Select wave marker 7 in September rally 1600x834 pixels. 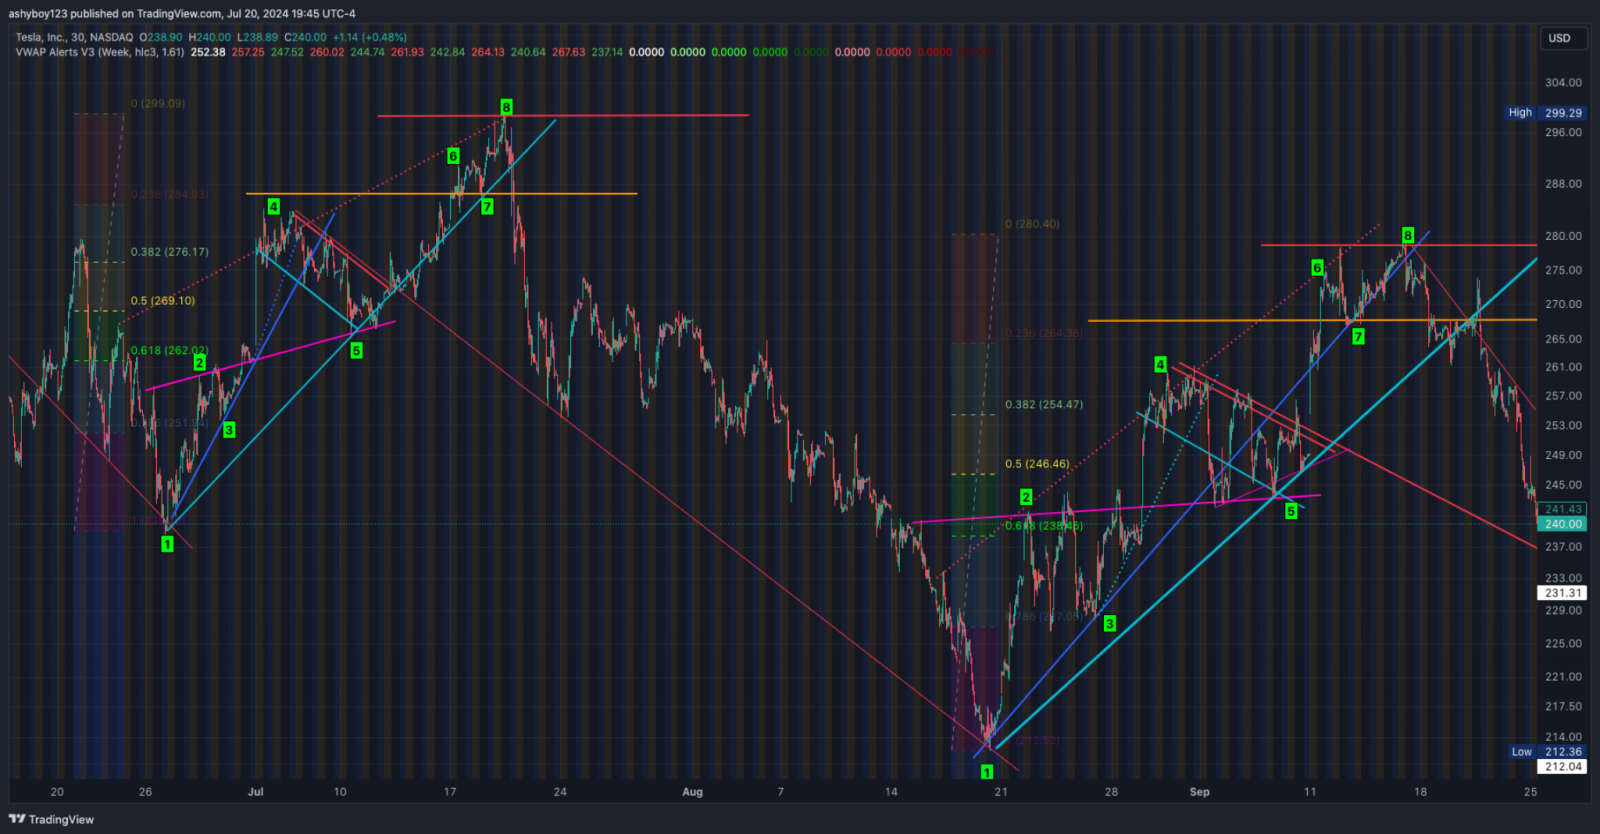tap(1358, 337)
